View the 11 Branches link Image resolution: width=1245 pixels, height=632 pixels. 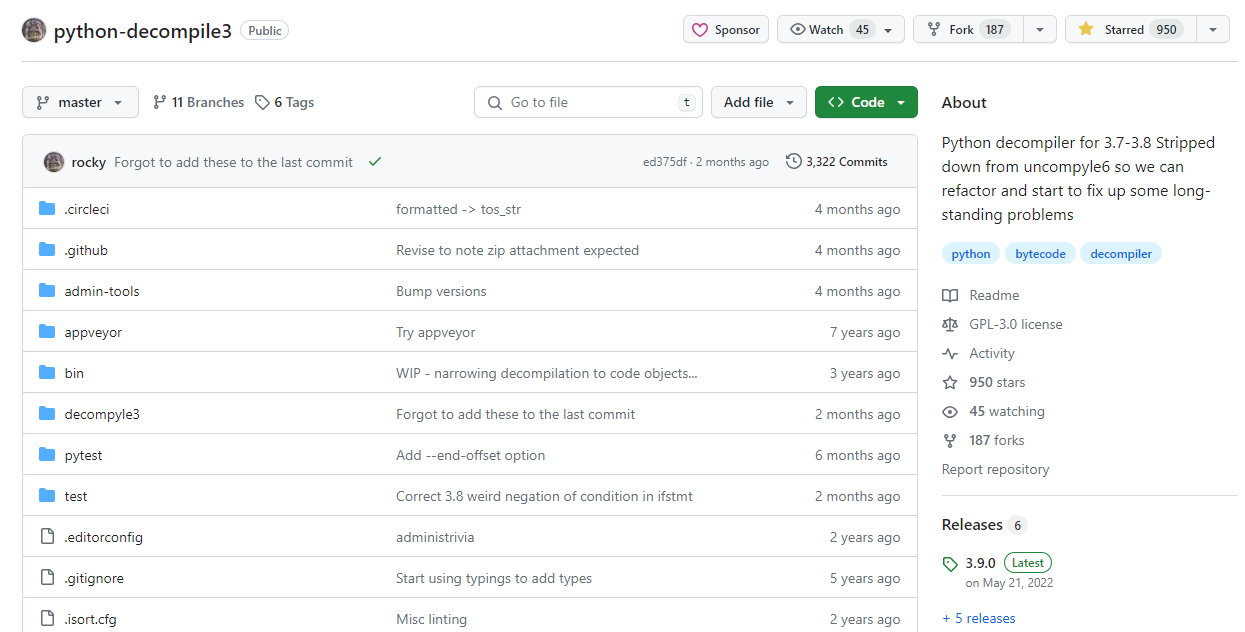[198, 102]
